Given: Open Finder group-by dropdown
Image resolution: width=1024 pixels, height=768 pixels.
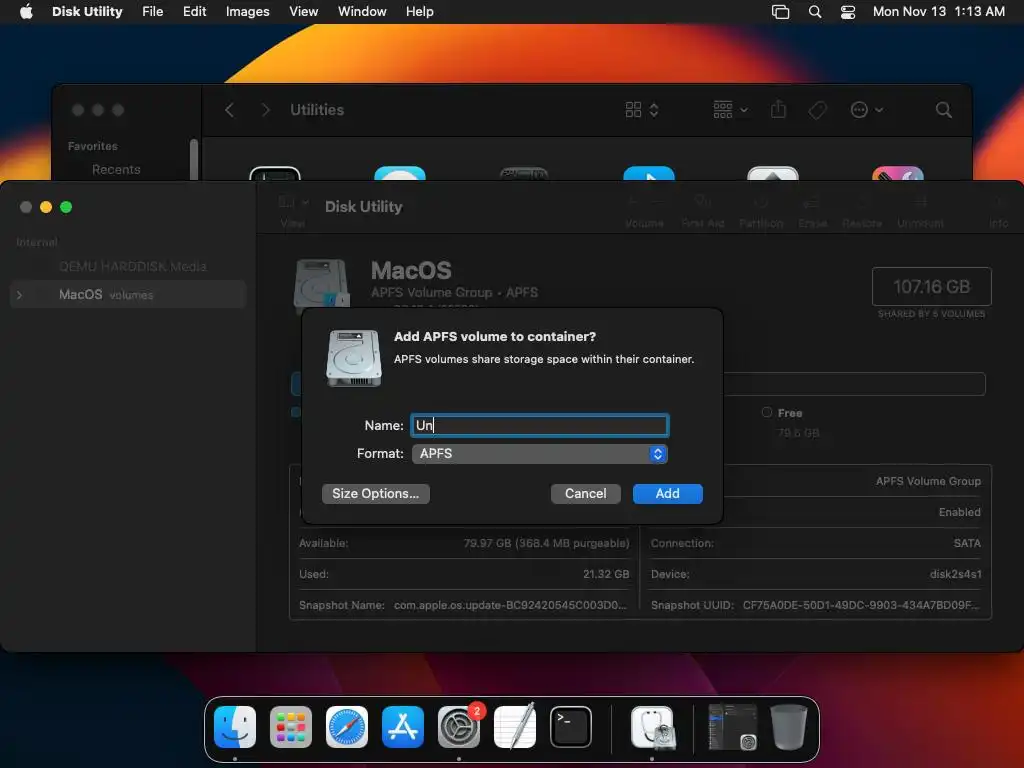Looking at the screenshot, I should (x=730, y=110).
